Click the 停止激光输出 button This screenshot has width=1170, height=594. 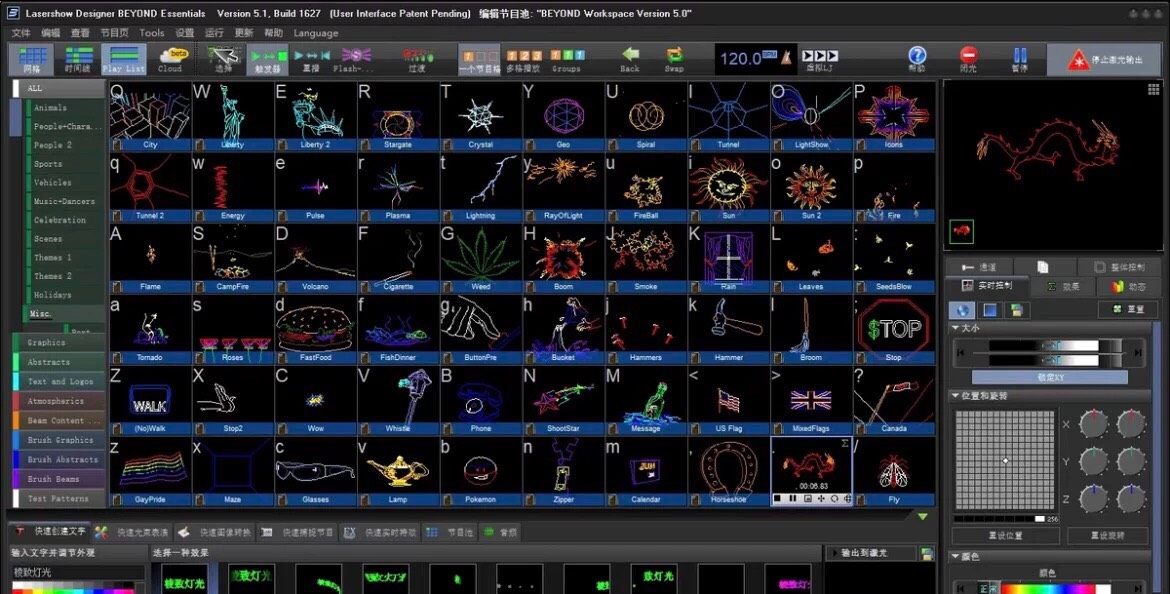click(x=1103, y=60)
